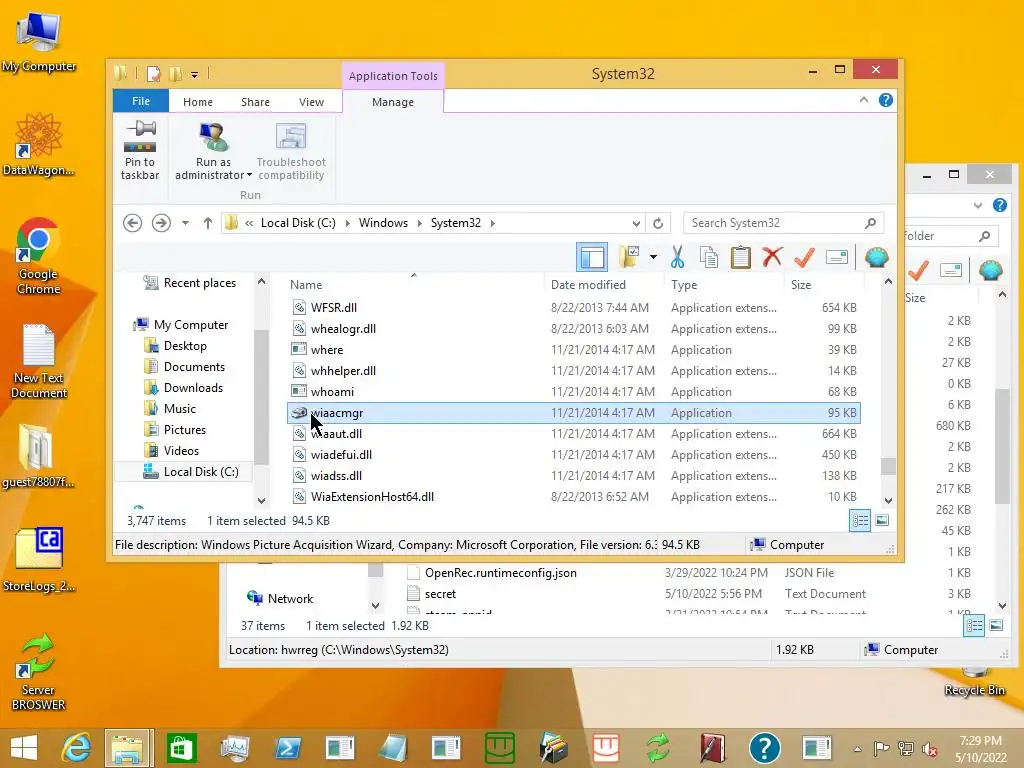Click the Cut scissors icon
The height and width of the screenshot is (768, 1024).
point(677,257)
